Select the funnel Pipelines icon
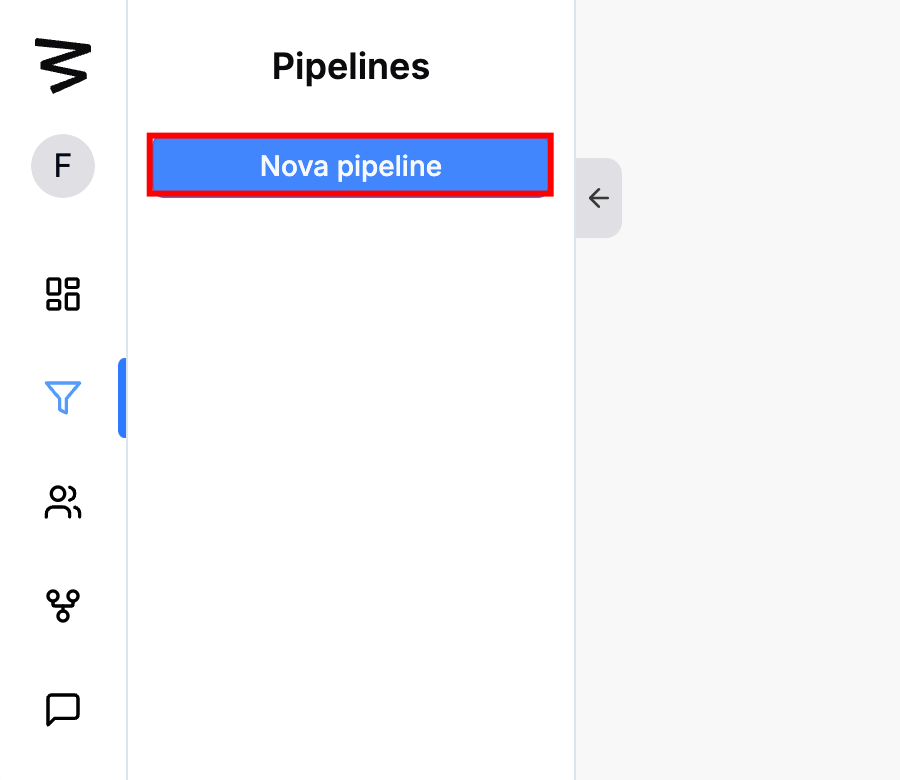900x780 pixels. (62, 397)
